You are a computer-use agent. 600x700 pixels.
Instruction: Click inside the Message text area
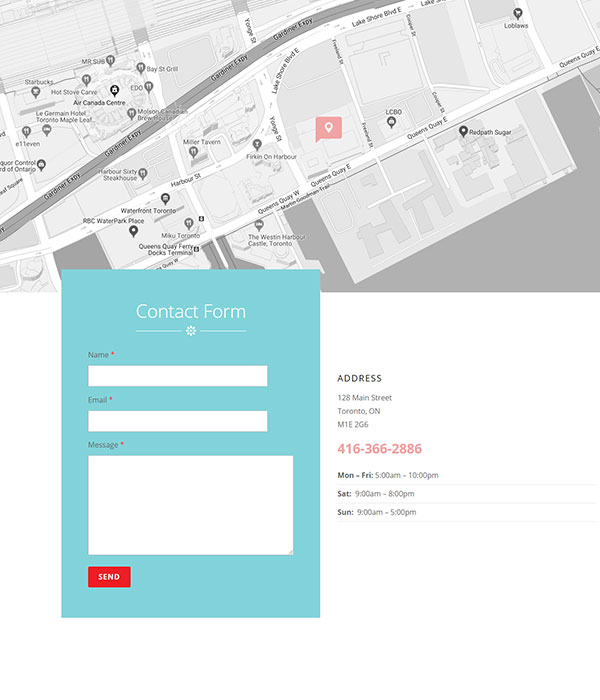[x=191, y=505]
